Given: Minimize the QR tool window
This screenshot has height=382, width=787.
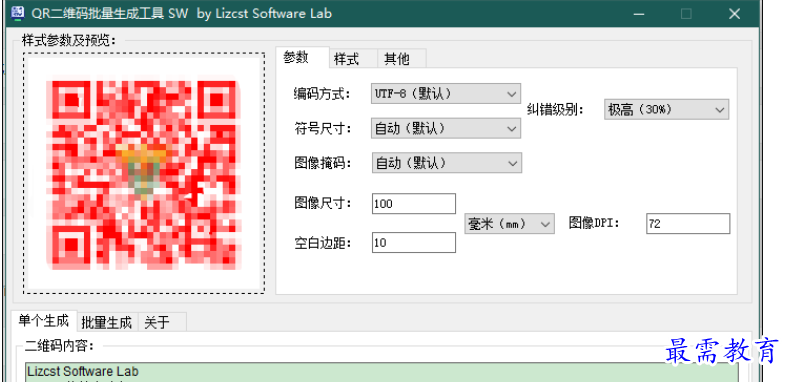Looking at the screenshot, I should click(x=638, y=14).
